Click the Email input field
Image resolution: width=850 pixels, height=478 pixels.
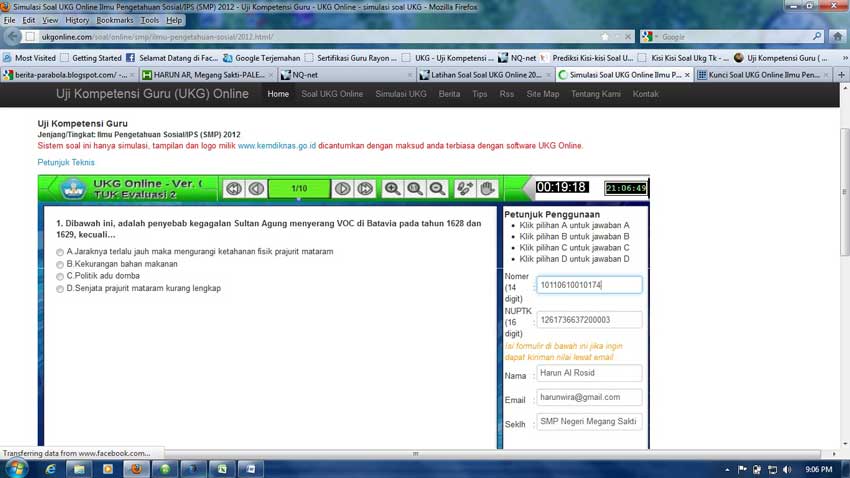pyautogui.click(x=589, y=397)
